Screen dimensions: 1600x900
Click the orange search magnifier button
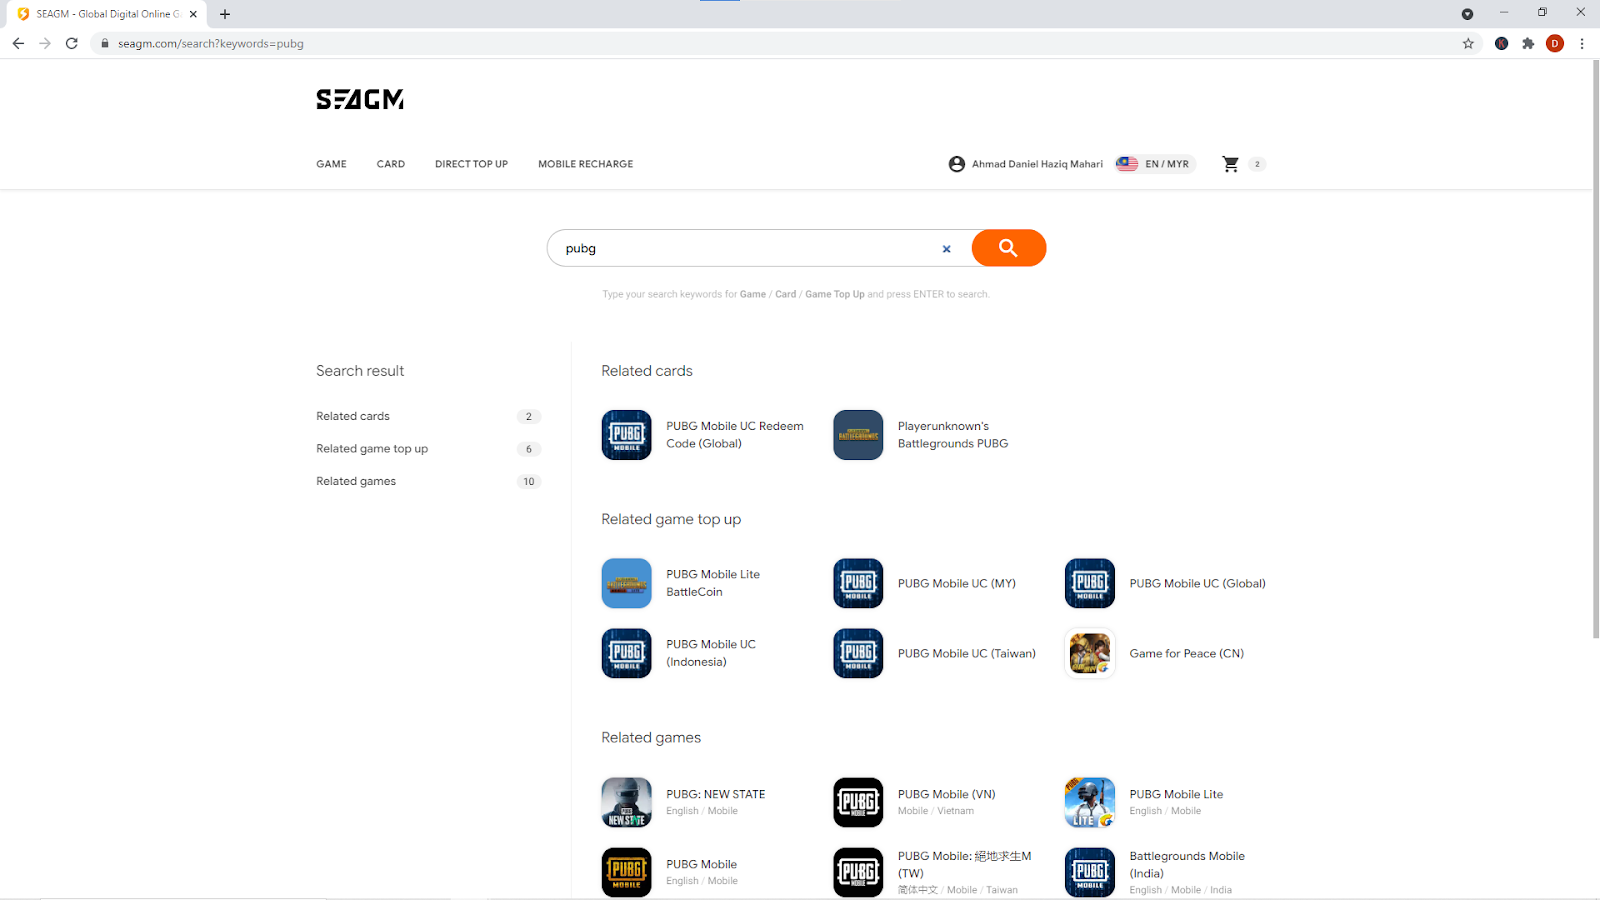click(1008, 248)
